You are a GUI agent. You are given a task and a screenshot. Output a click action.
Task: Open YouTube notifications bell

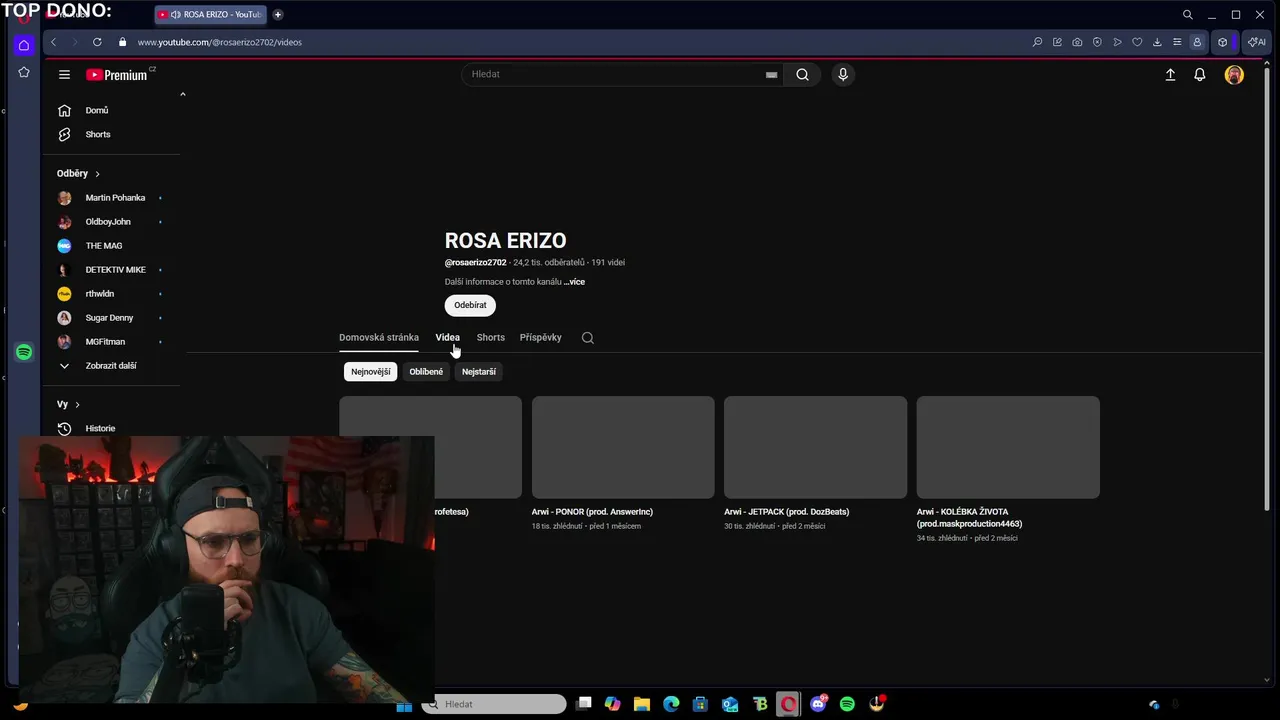1199,74
